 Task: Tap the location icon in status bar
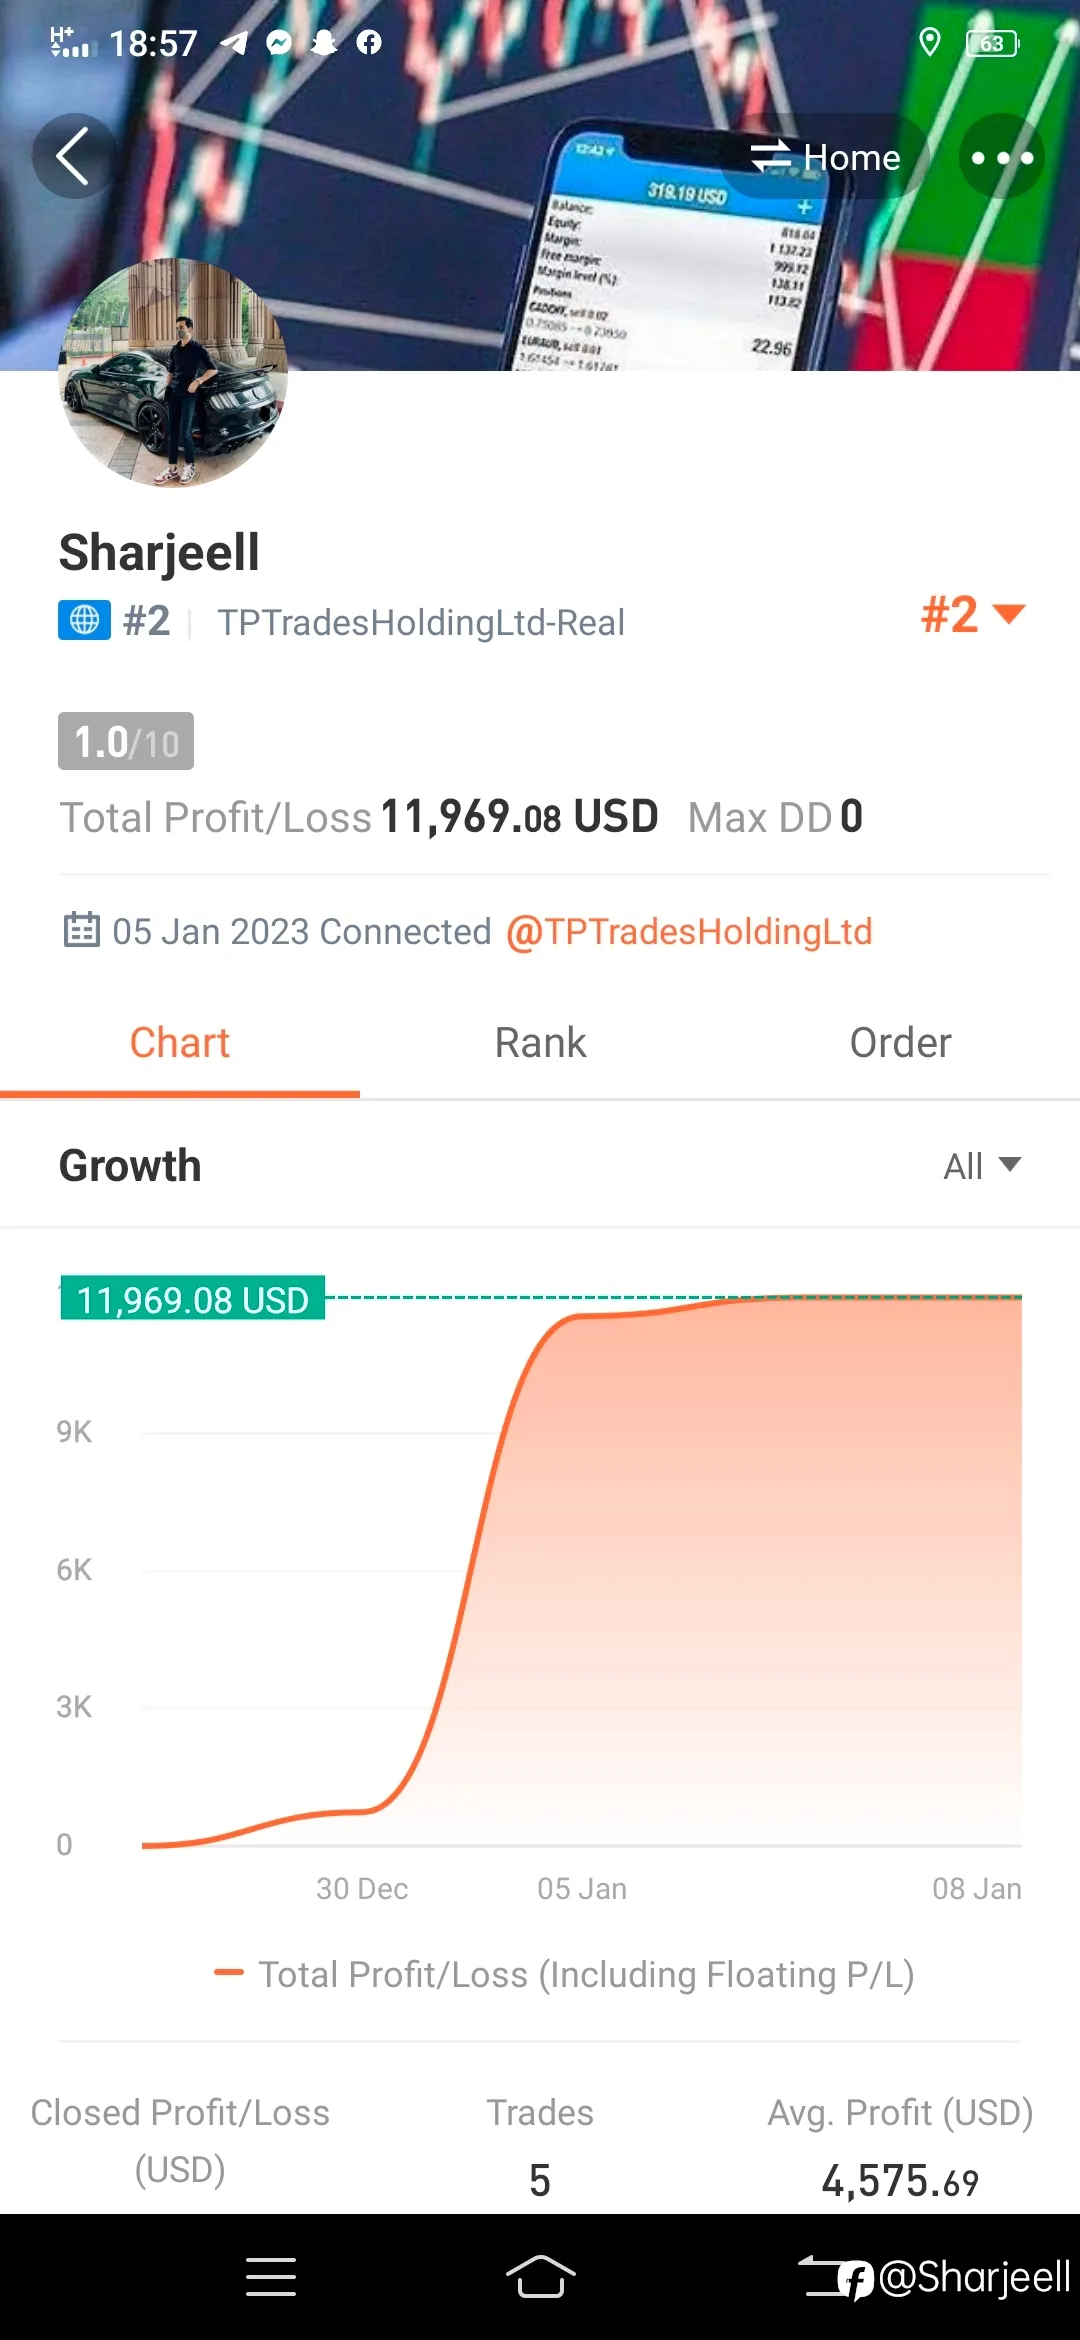point(930,42)
